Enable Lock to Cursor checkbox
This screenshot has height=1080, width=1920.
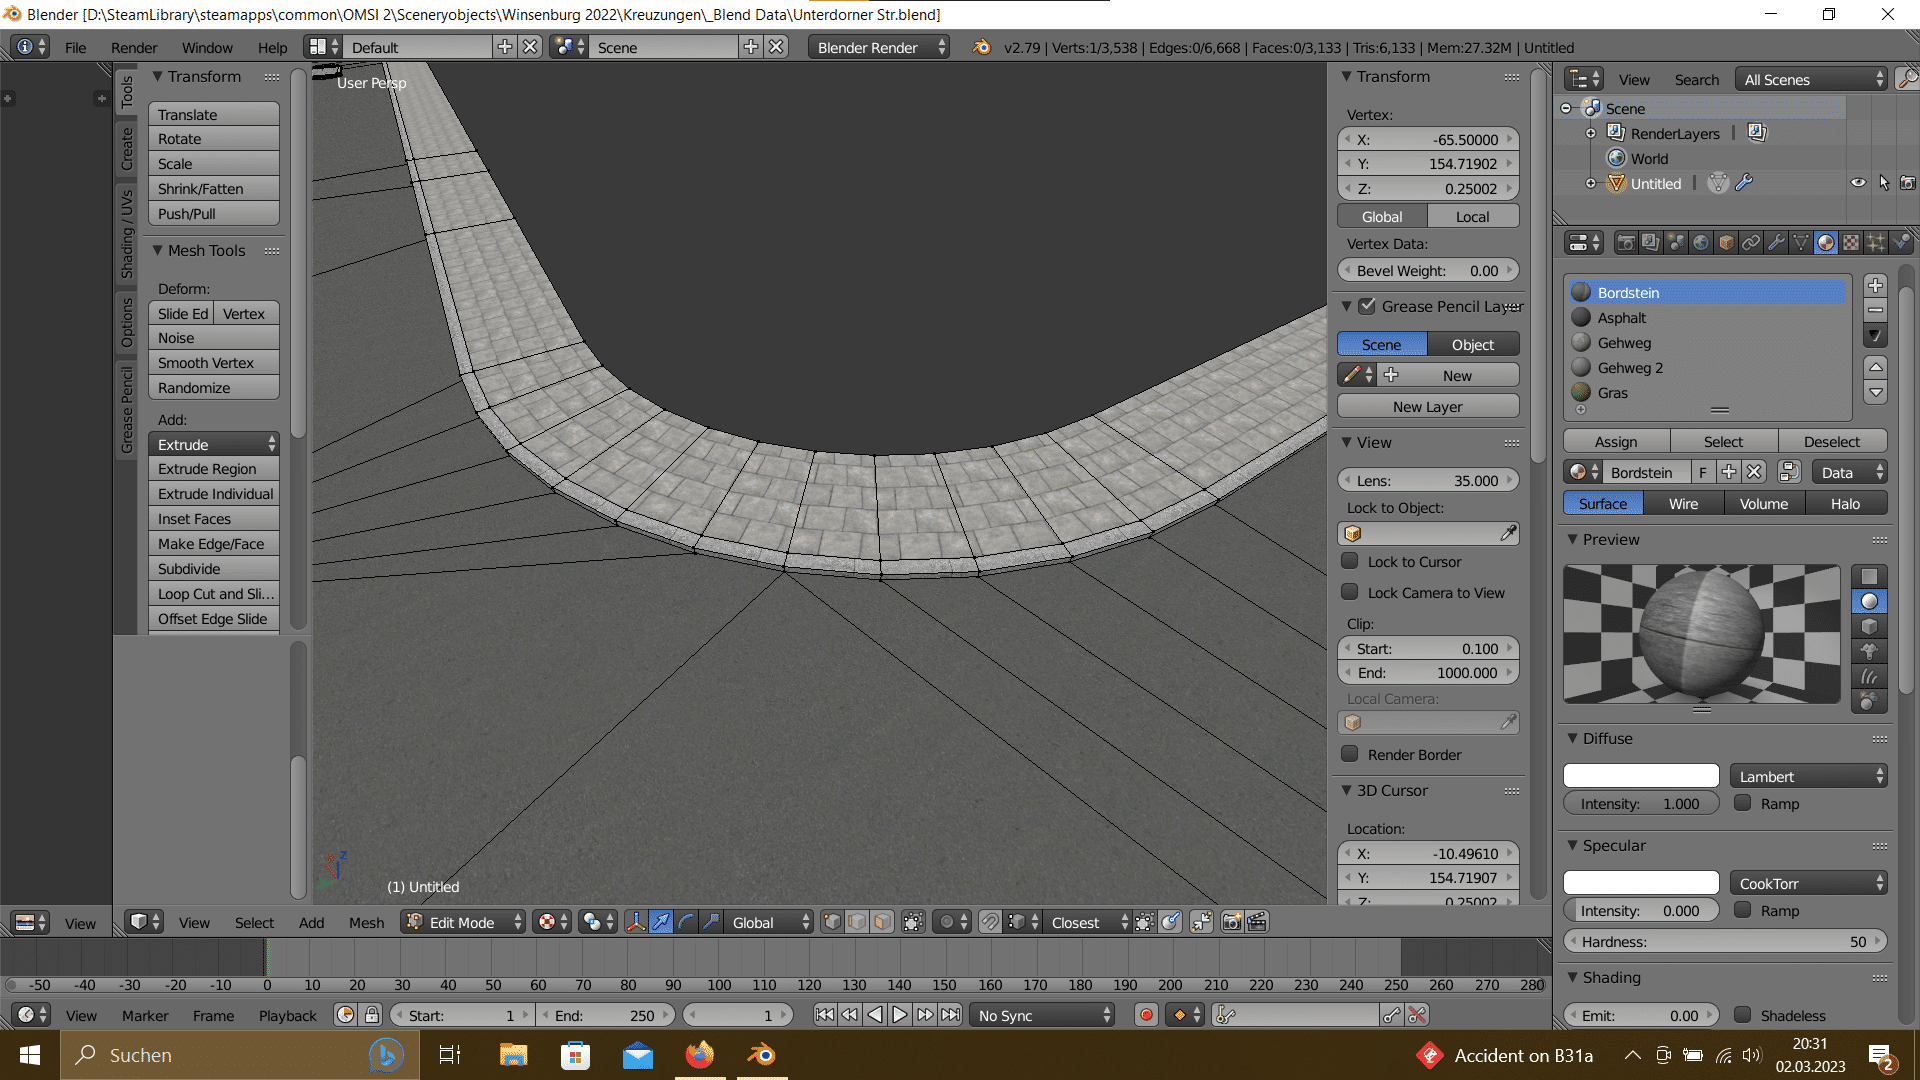pyautogui.click(x=1350, y=562)
